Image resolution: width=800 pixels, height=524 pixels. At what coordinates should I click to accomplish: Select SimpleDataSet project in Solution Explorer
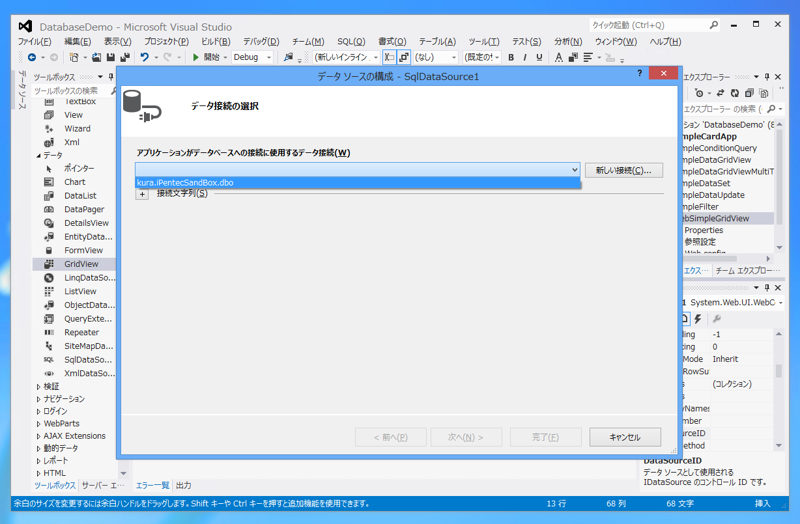707,183
